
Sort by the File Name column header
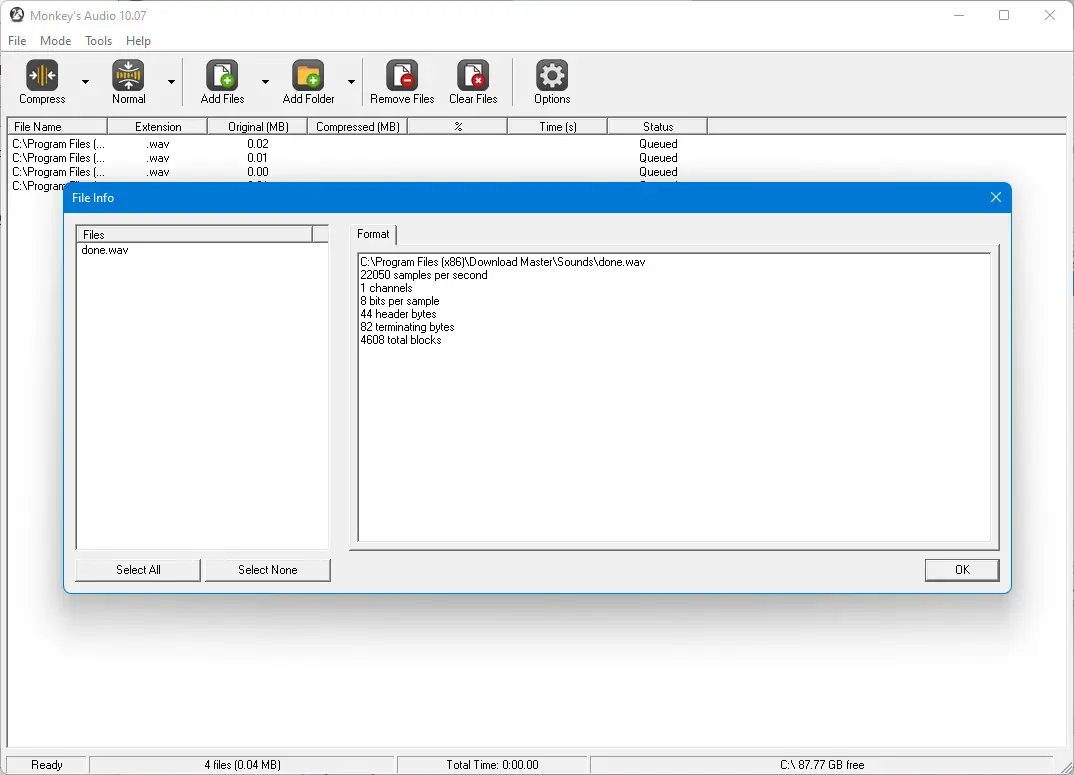pyautogui.click(x=58, y=127)
